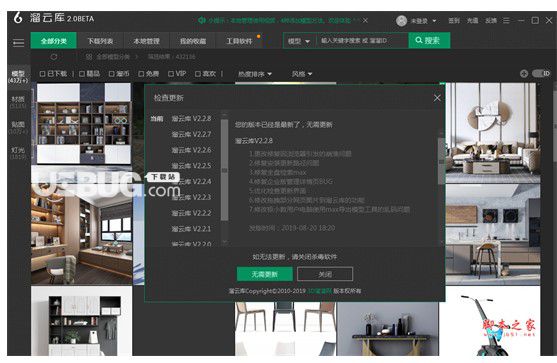Image resolution: width=557 pixels, height=363 pixels.
Task: Switch to the 我的收藏 tab
Action: point(193,40)
